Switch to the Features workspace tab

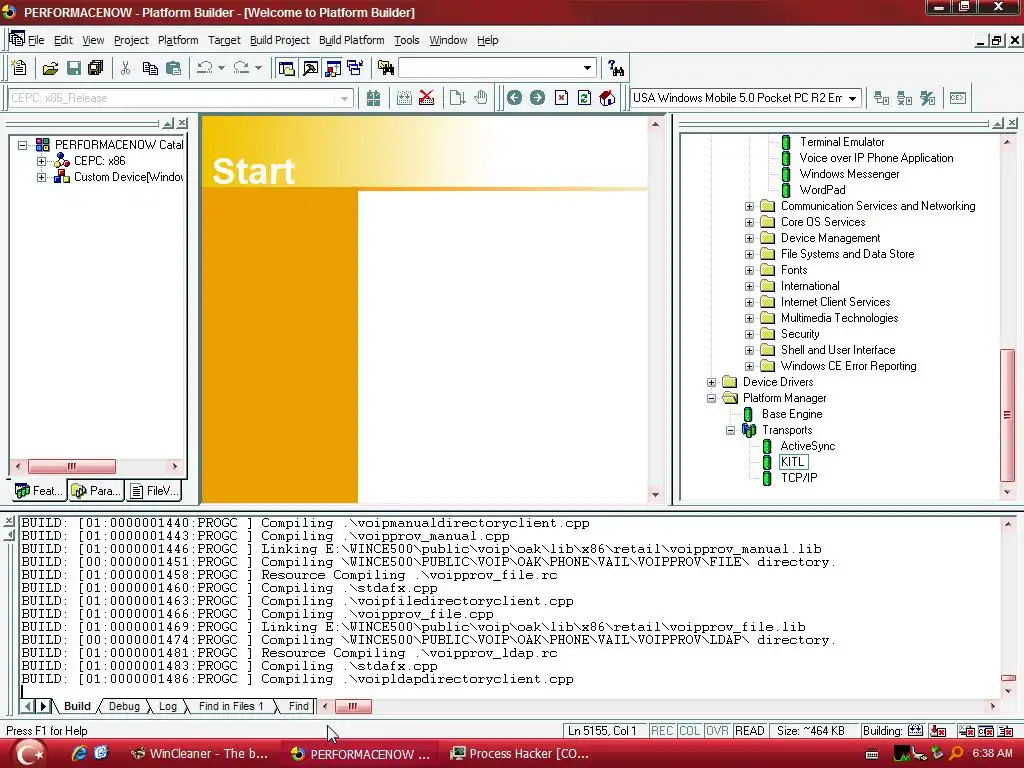[39, 491]
